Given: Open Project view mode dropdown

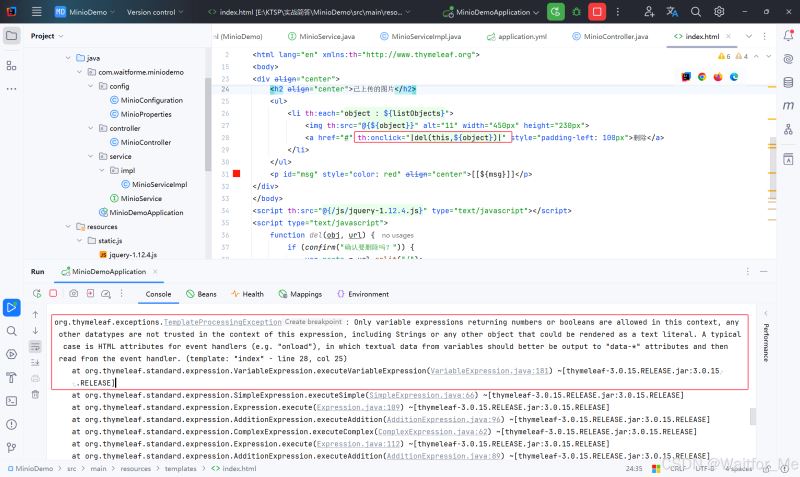Looking at the screenshot, I should click(x=47, y=36).
